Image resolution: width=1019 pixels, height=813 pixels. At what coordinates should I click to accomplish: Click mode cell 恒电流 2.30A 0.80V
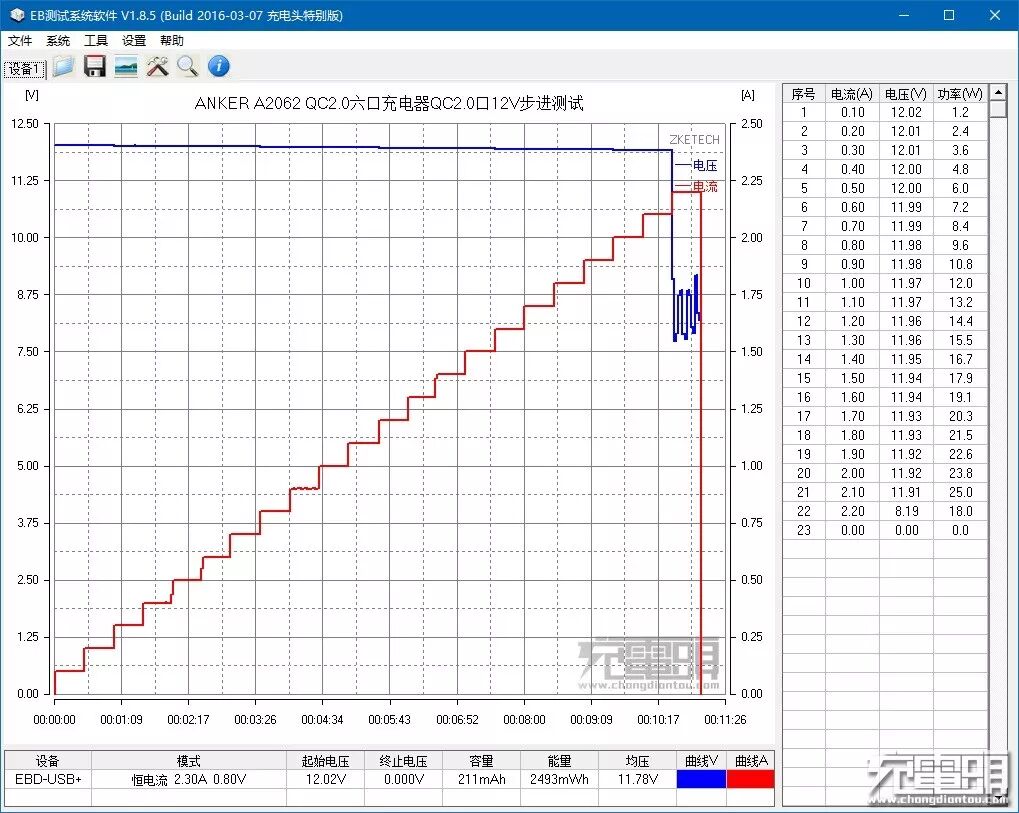pos(188,779)
